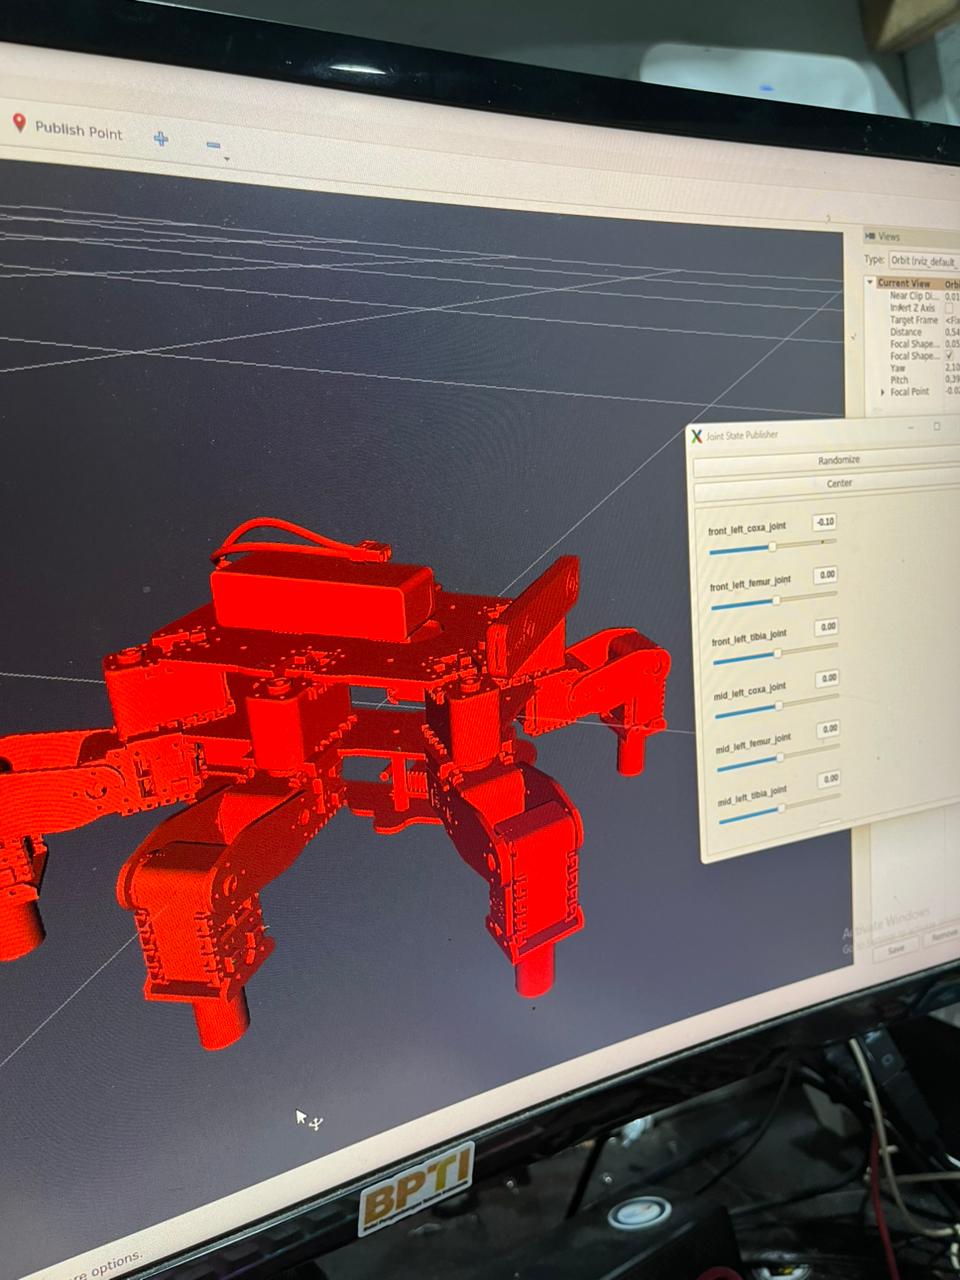Click the Joint State Publisher X logo
Image resolution: width=960 pixels, height=1280 pixels.
pos(697,436)
